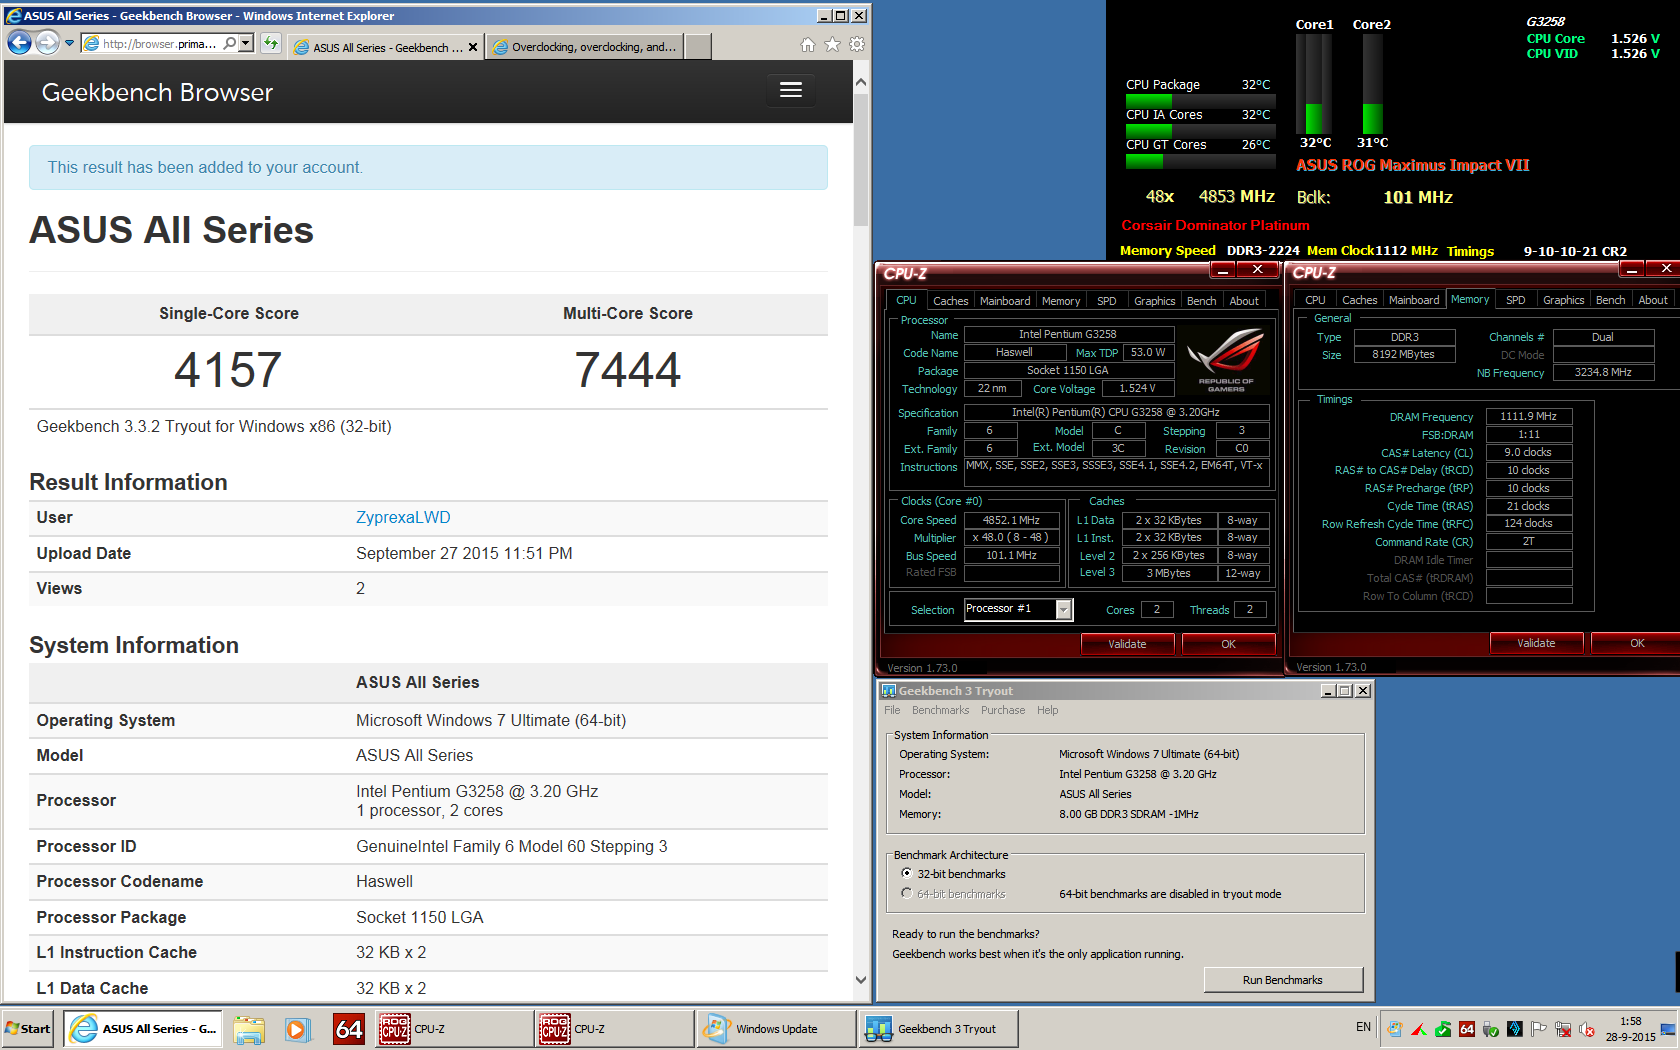Click the Safely Remove Hardware tray icon
The image size is (1680, 1050).
tap(1491, 1029)
